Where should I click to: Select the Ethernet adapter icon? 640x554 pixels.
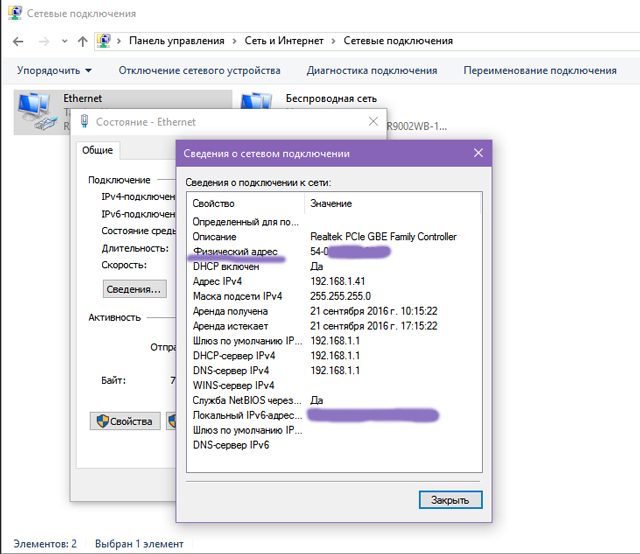point(35,111)
